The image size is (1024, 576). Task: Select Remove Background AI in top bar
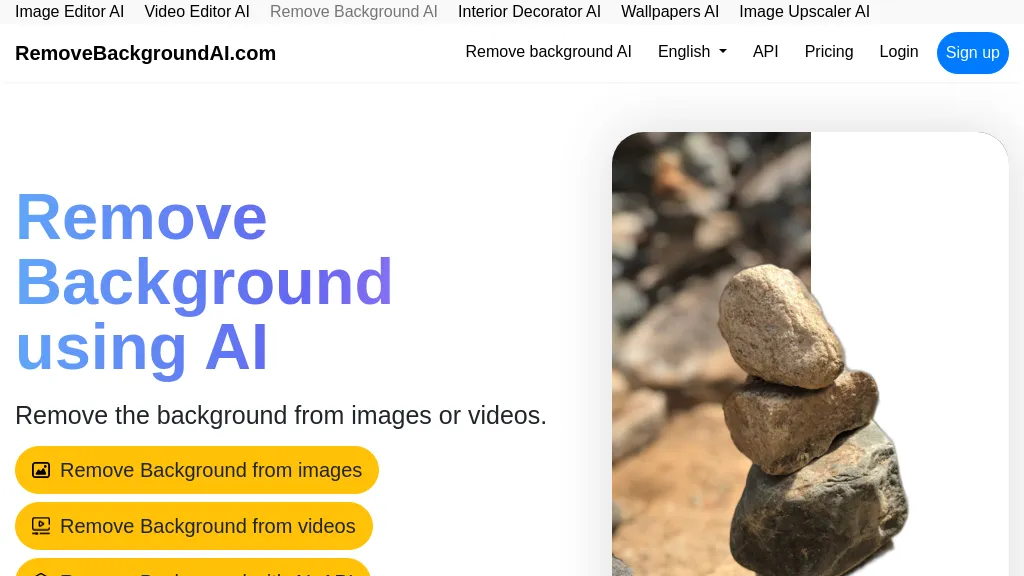[353, 12]
